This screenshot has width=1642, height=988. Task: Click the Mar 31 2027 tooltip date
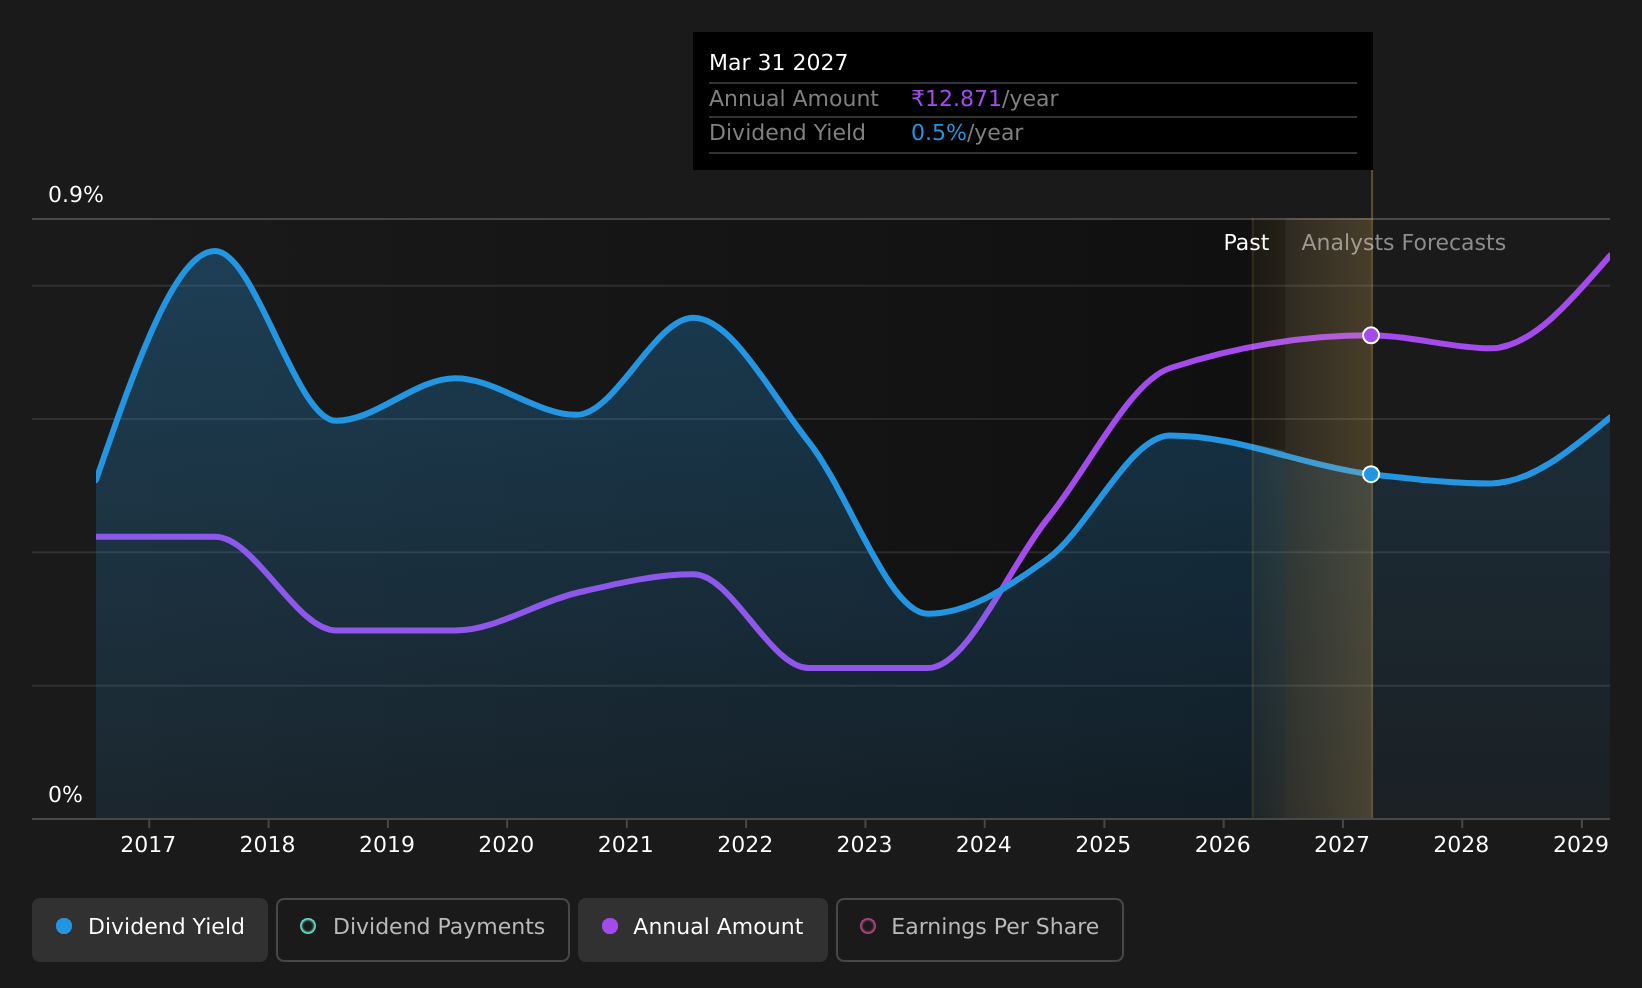point(778,63)
